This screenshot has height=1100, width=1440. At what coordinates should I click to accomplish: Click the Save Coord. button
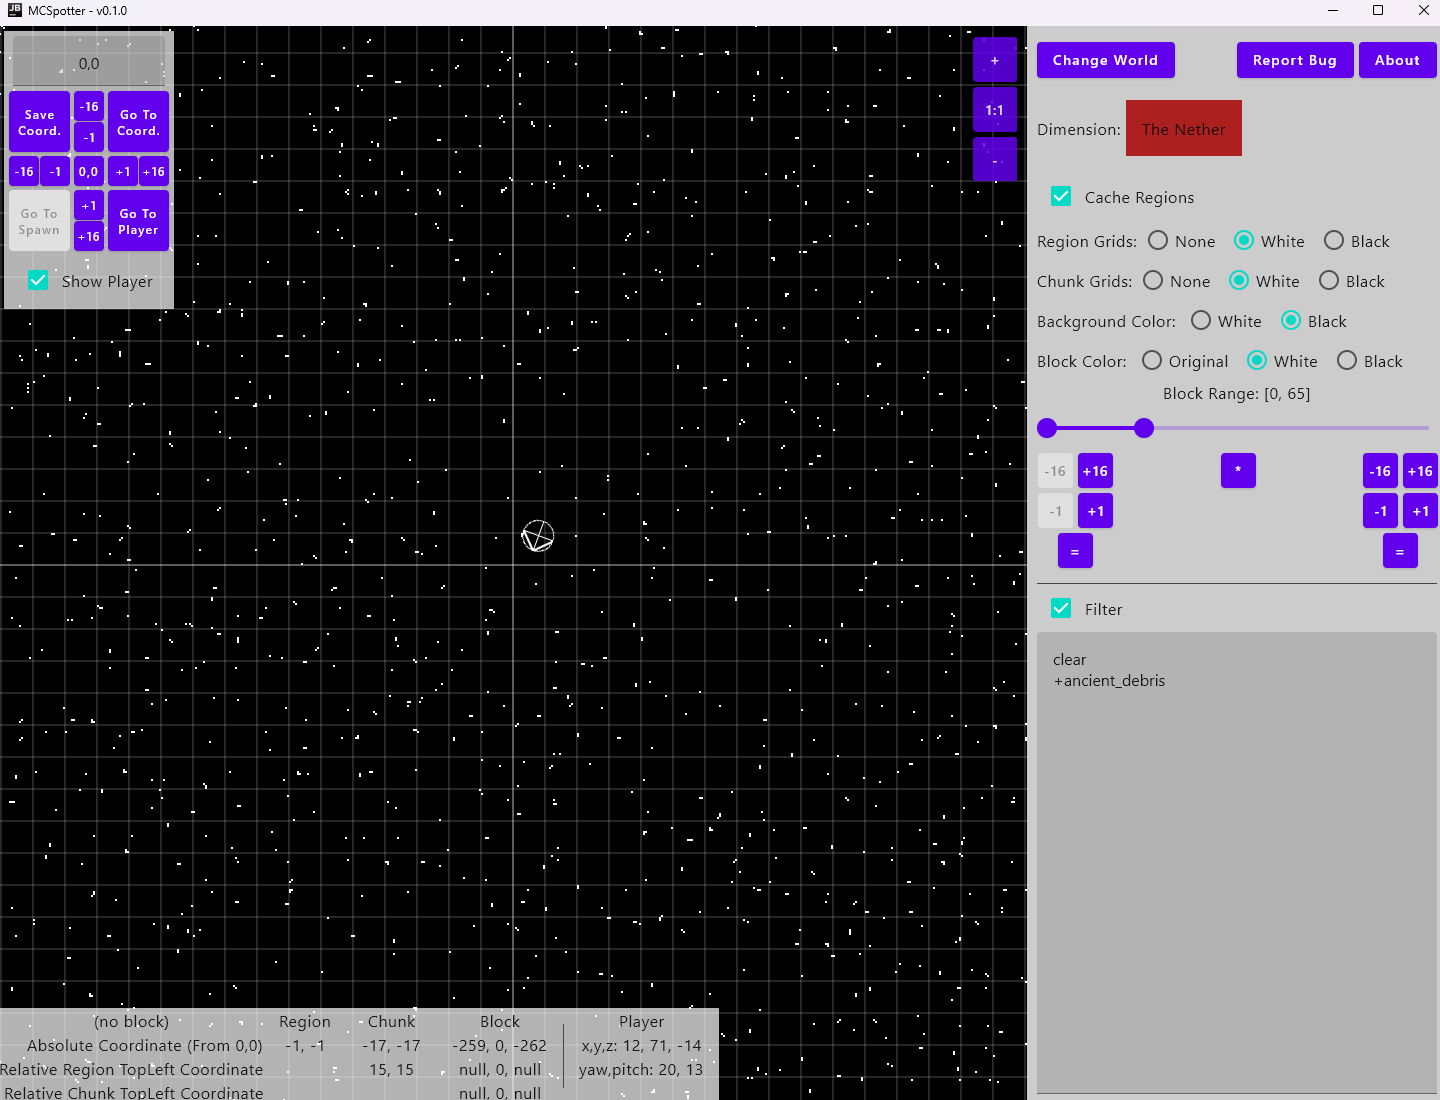(x=40, y=122)
